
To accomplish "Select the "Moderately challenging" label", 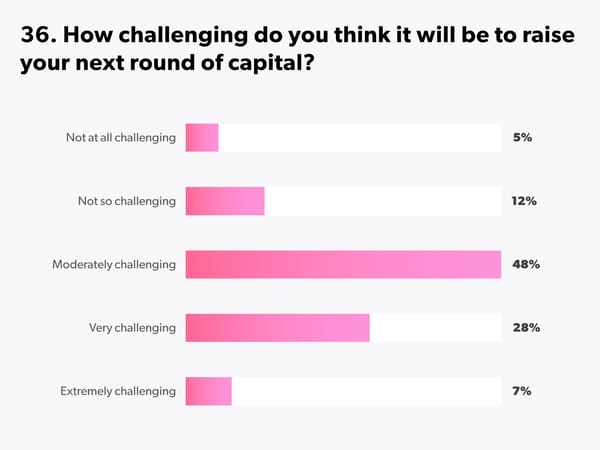I will pos(114,265).
